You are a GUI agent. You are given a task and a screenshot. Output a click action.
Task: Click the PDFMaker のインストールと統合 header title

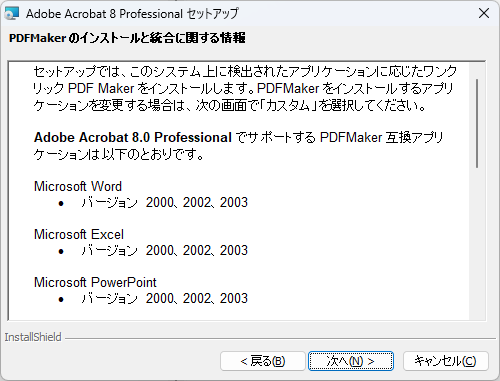point(127,38)
